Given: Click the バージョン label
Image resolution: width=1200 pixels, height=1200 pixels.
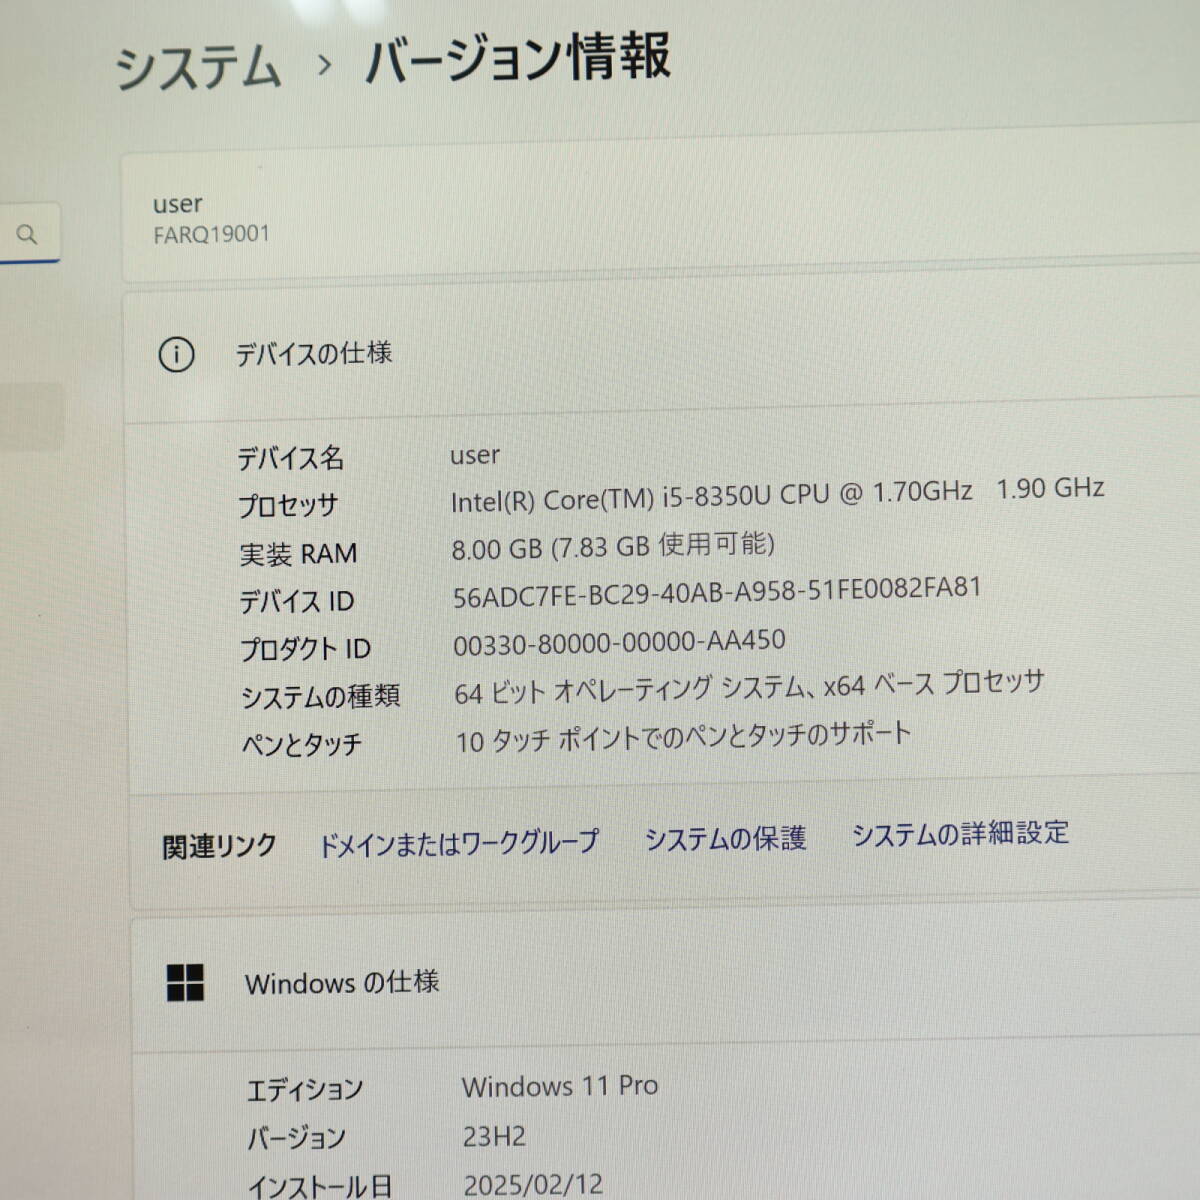Looking at the screenshot, I should pyautogui.click(x=296, y=1137).
